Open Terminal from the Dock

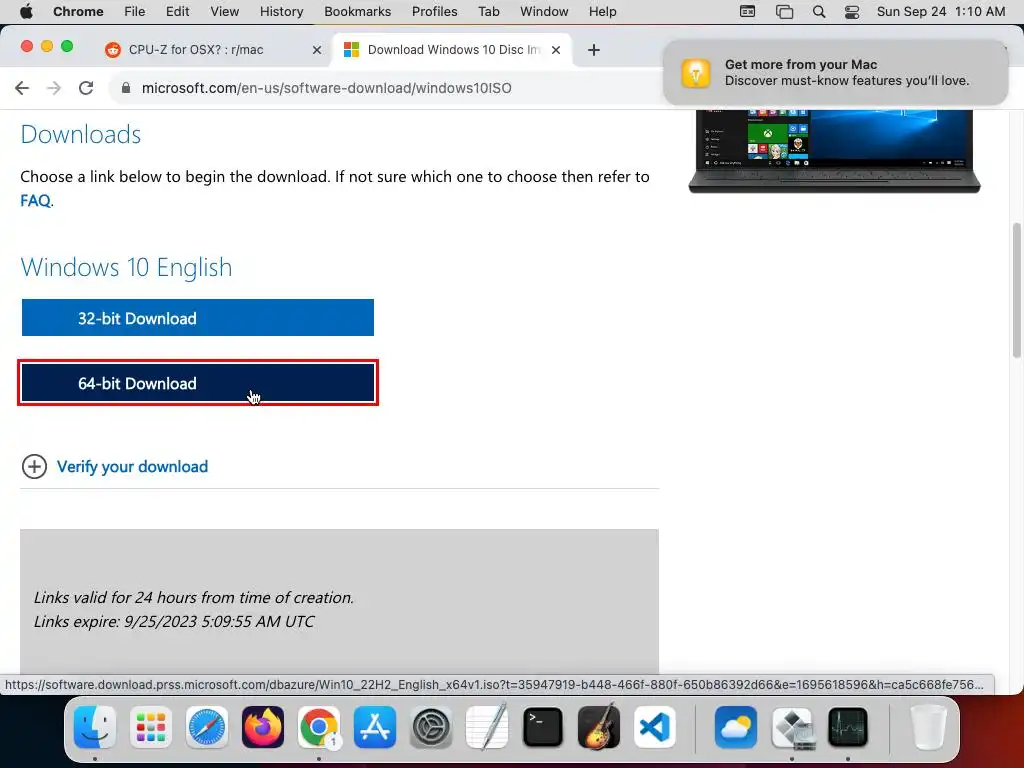coord(543,727)
